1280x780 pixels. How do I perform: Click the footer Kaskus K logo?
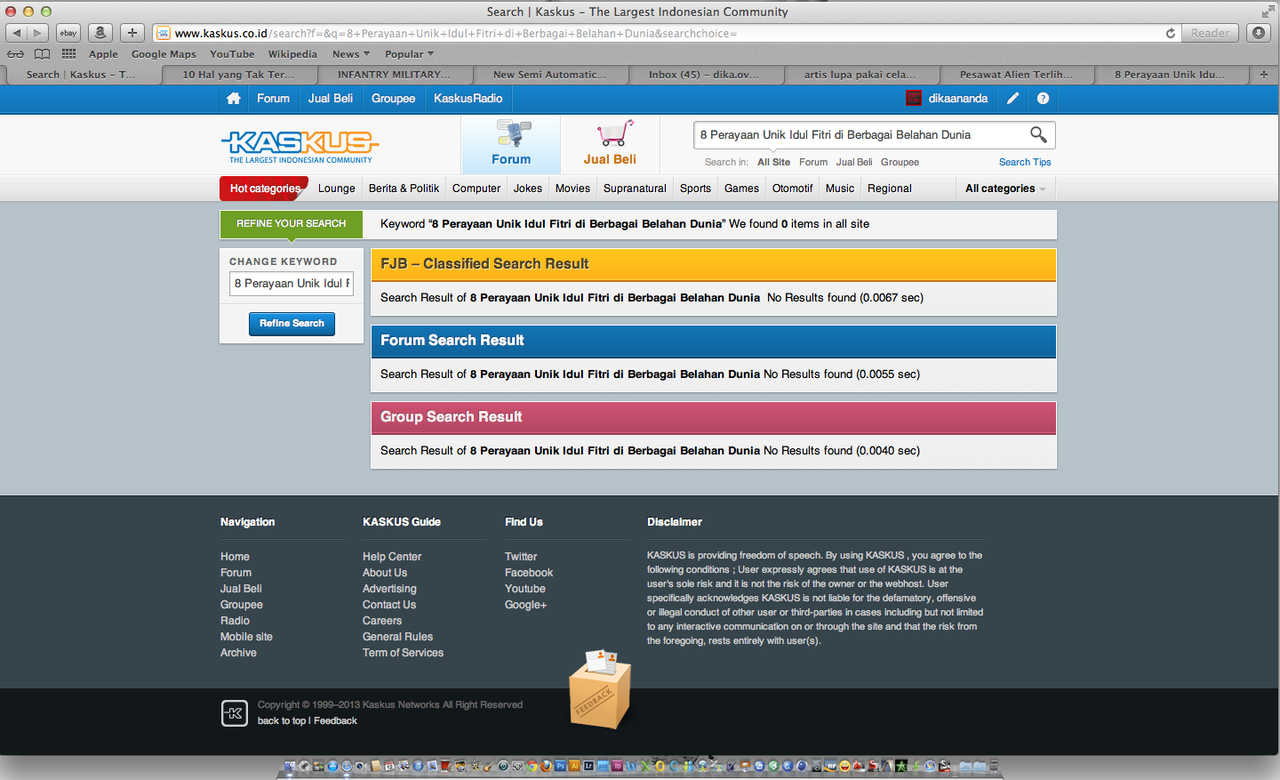point(234,713)
